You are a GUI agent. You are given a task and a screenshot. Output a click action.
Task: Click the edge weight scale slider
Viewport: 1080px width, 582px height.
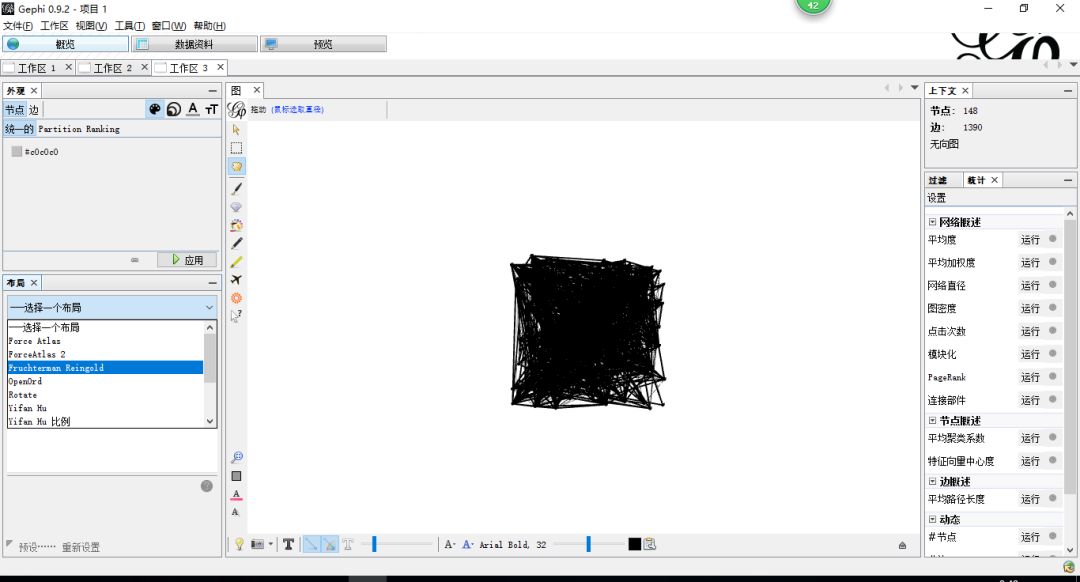(x=397, y=544)
